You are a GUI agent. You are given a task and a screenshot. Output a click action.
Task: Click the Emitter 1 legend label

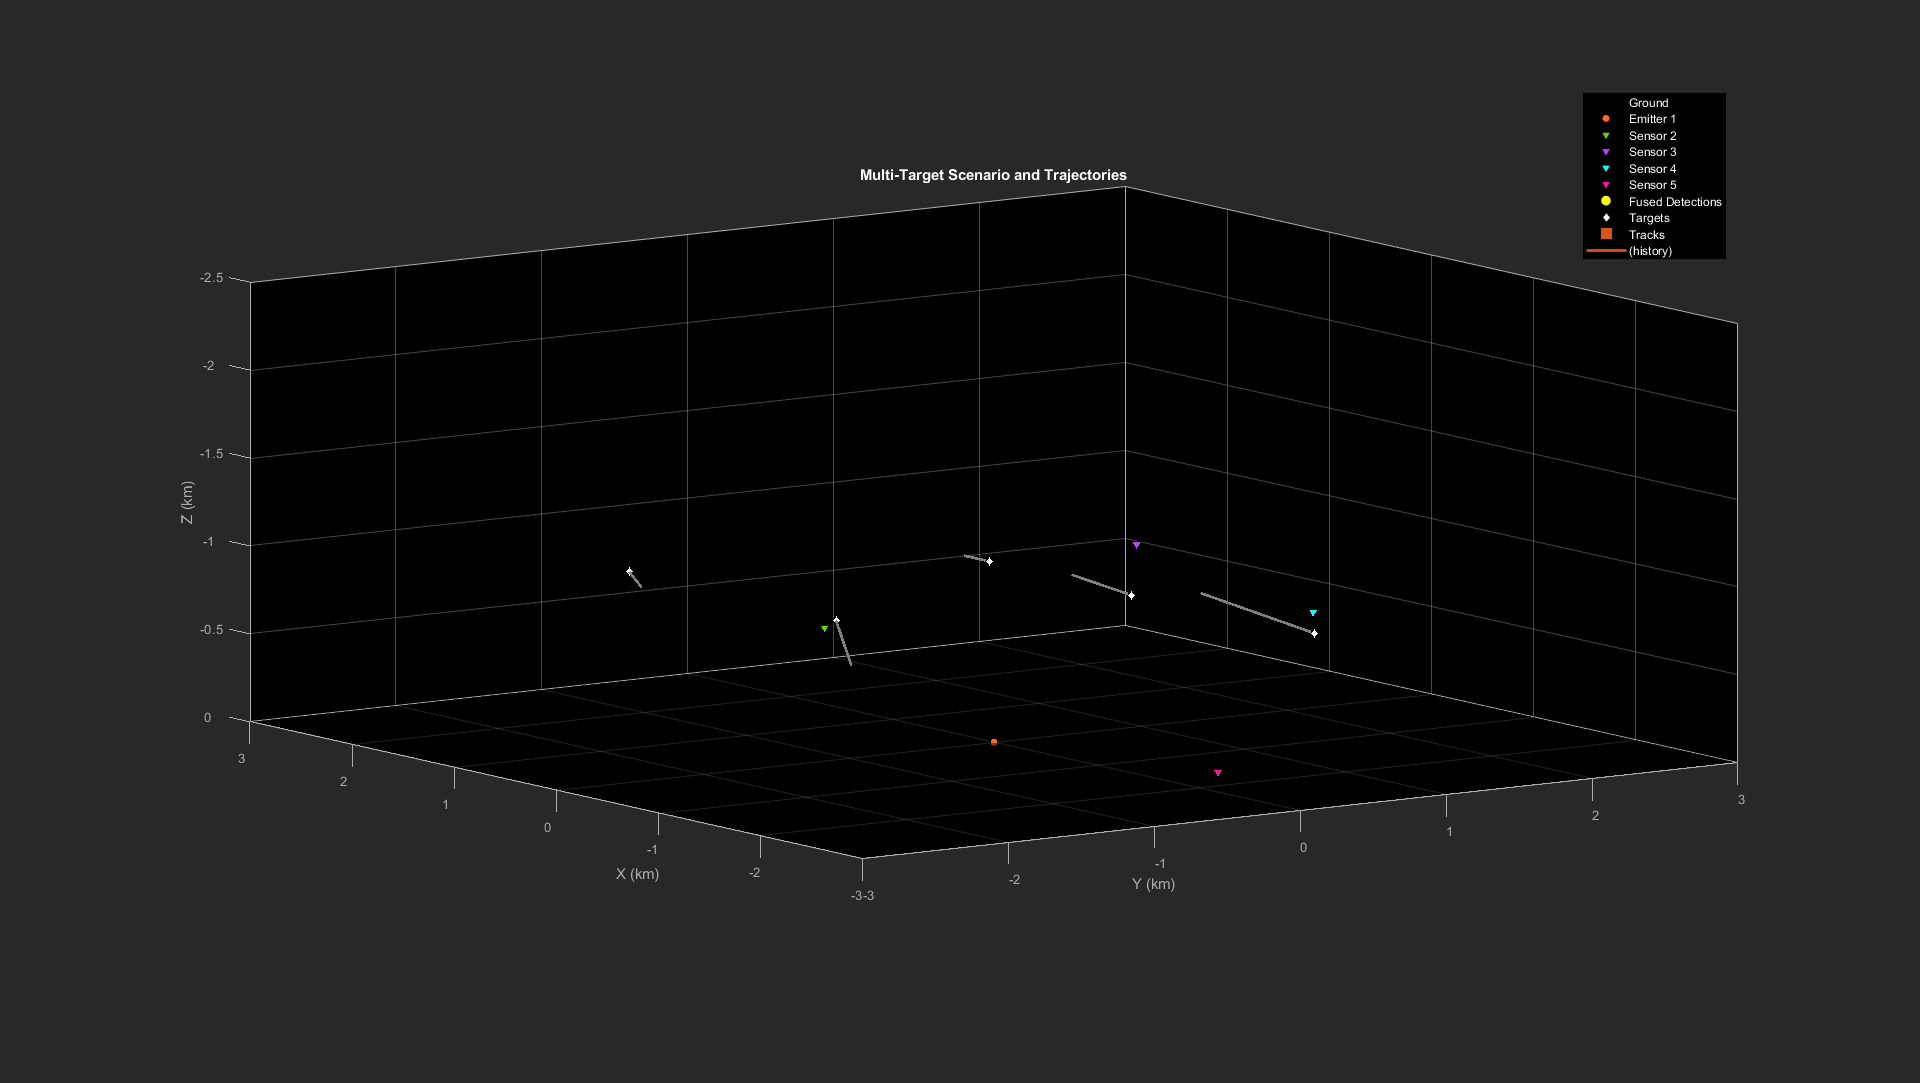(1651, 119)
